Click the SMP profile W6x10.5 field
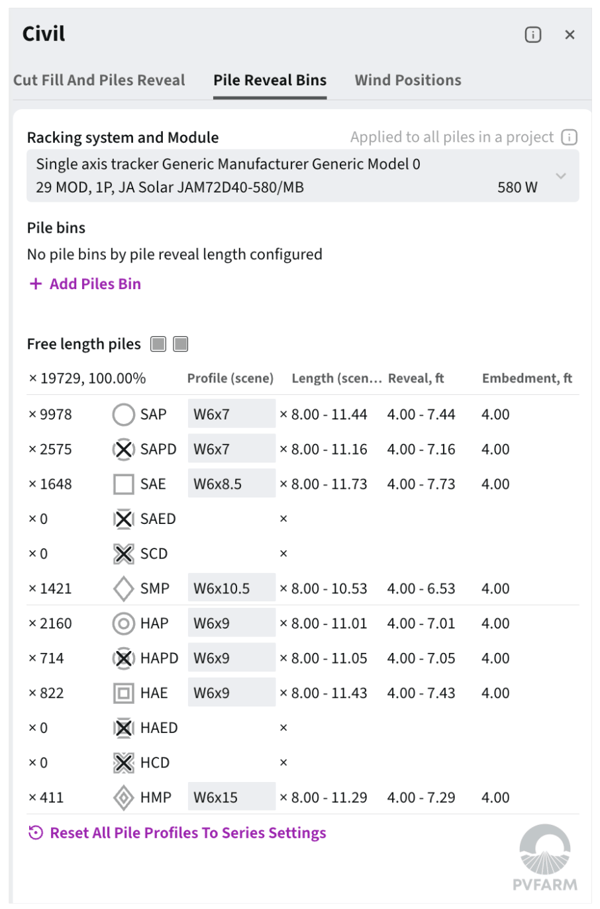 pyautogui.click(x=231, y=589)
